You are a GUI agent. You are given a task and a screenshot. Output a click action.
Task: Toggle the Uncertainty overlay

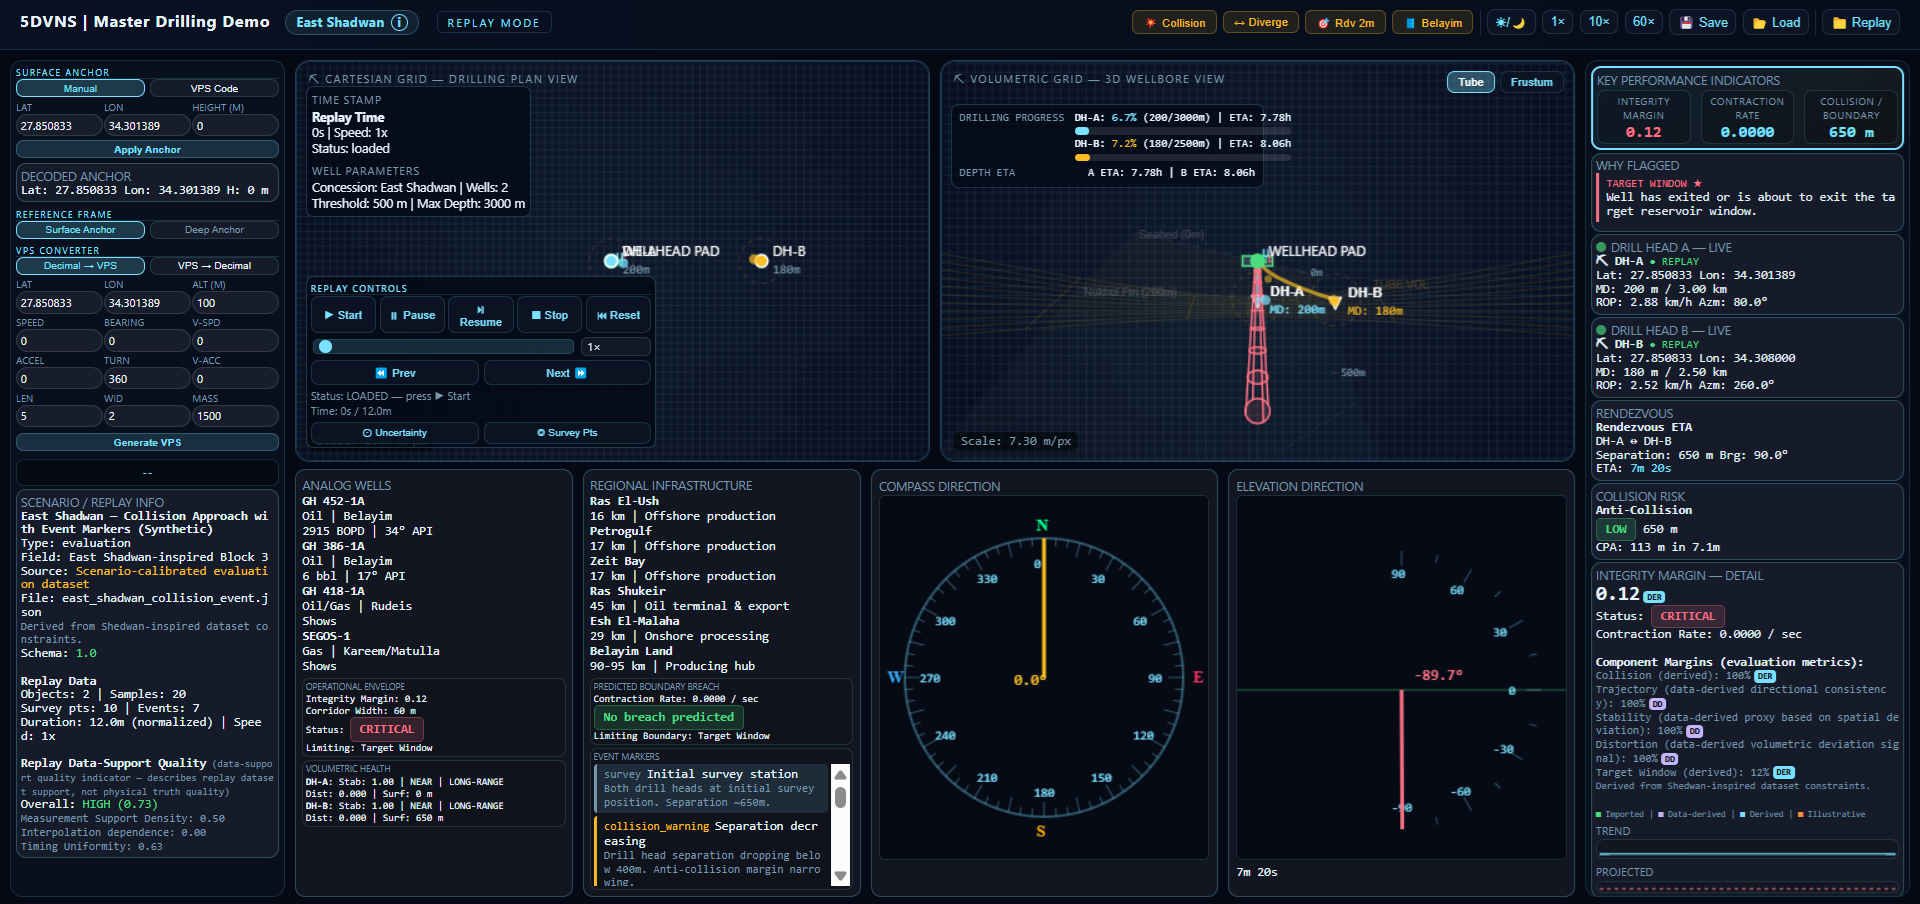(394, 433)
